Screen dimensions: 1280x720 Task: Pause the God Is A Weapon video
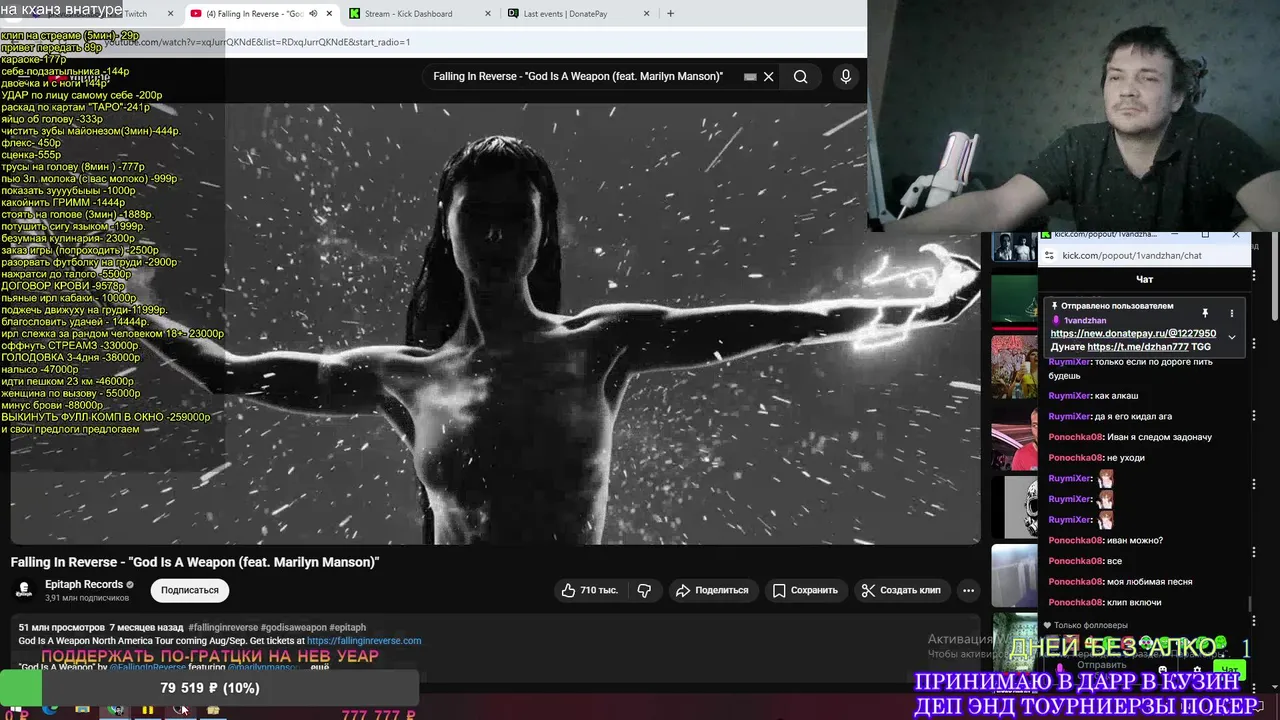[x=495, y=323]
